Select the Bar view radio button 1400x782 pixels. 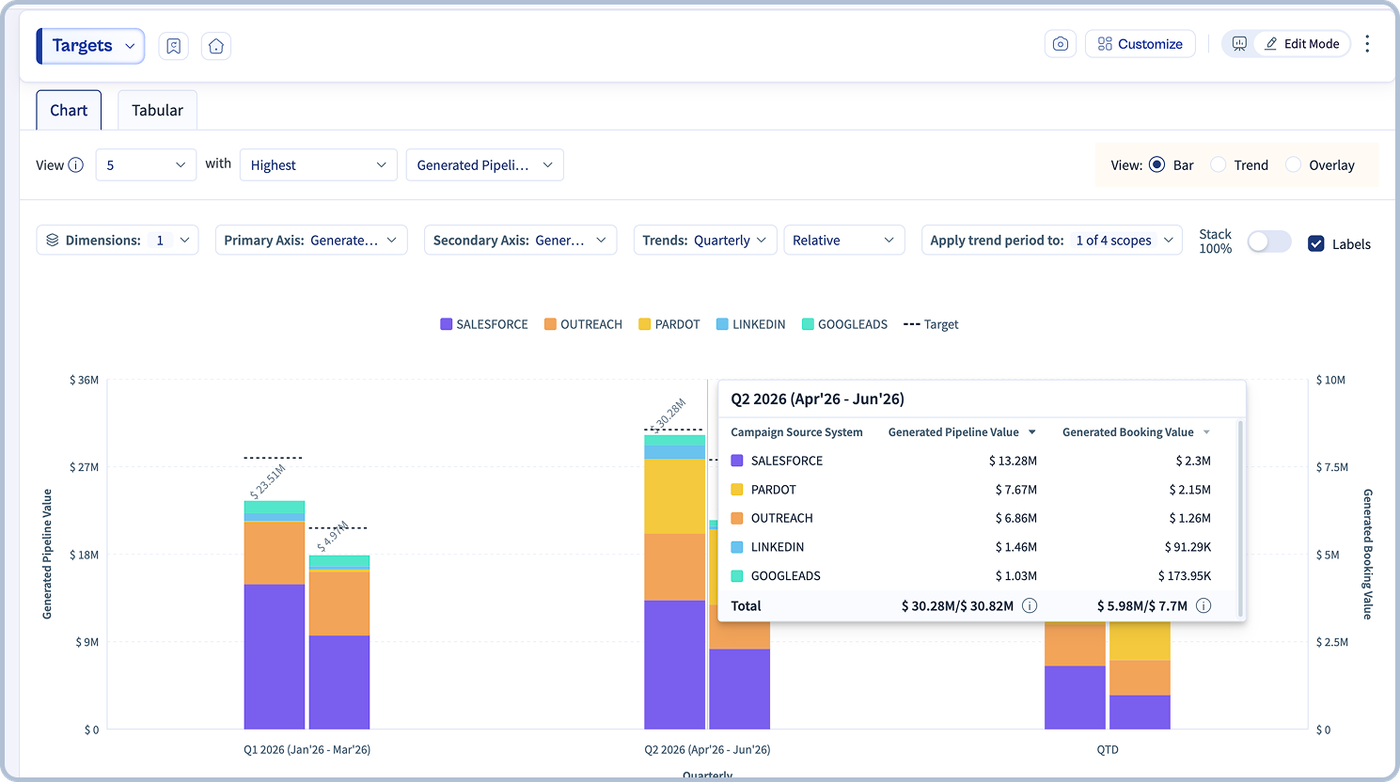(1157, 165)
